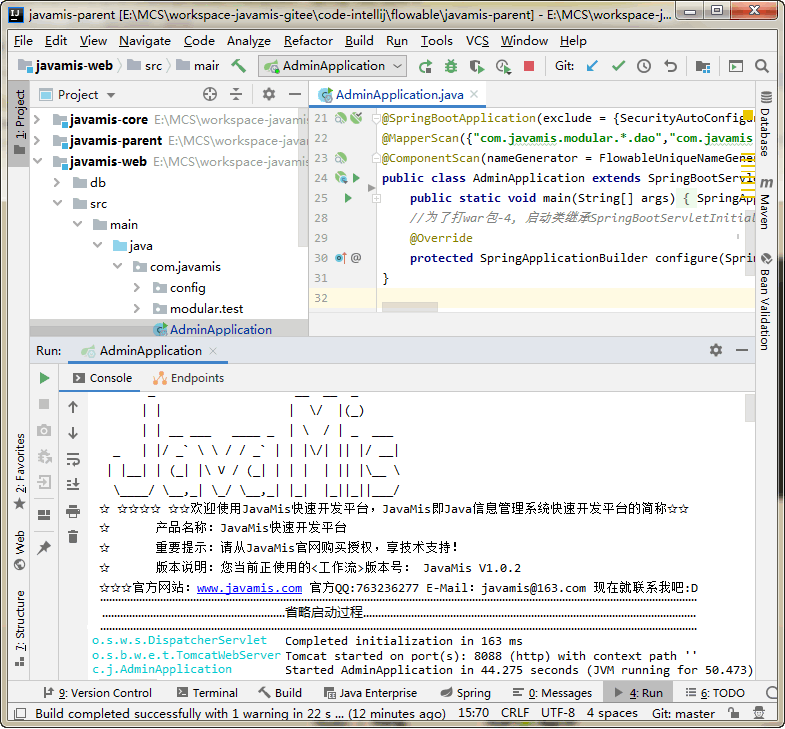Open Version Control tool window

pos(98,693)
